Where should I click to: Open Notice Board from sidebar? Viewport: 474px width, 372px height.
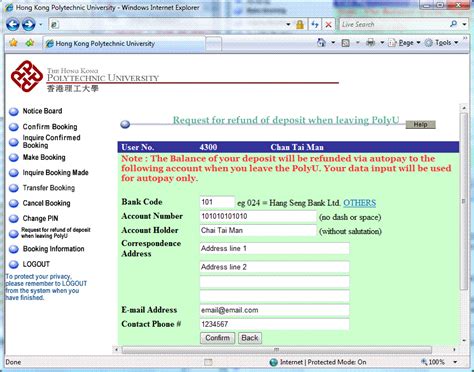tap(42, 111)
